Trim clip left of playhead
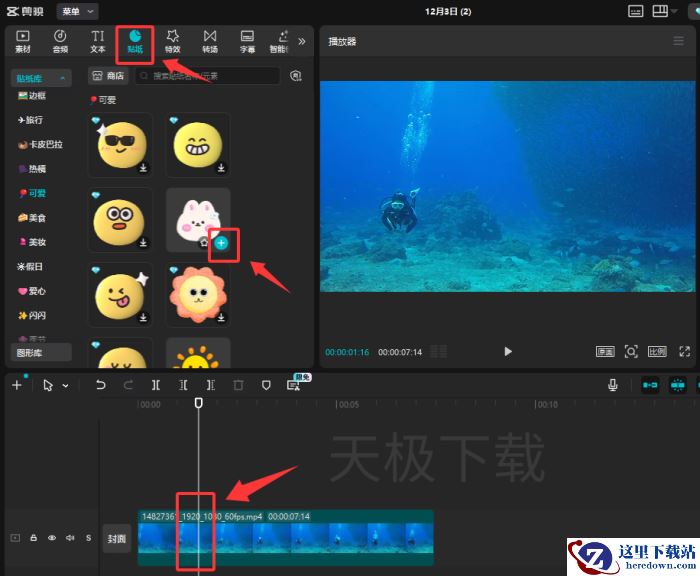The height and width of the screenshot is (576, 700). 183,385
